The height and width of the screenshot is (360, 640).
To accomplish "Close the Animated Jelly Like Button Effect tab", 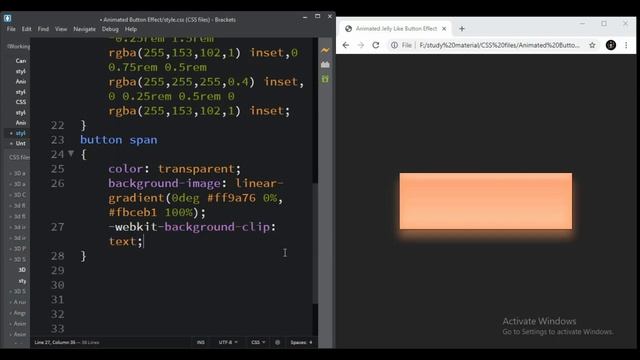I will click(444, 29).
